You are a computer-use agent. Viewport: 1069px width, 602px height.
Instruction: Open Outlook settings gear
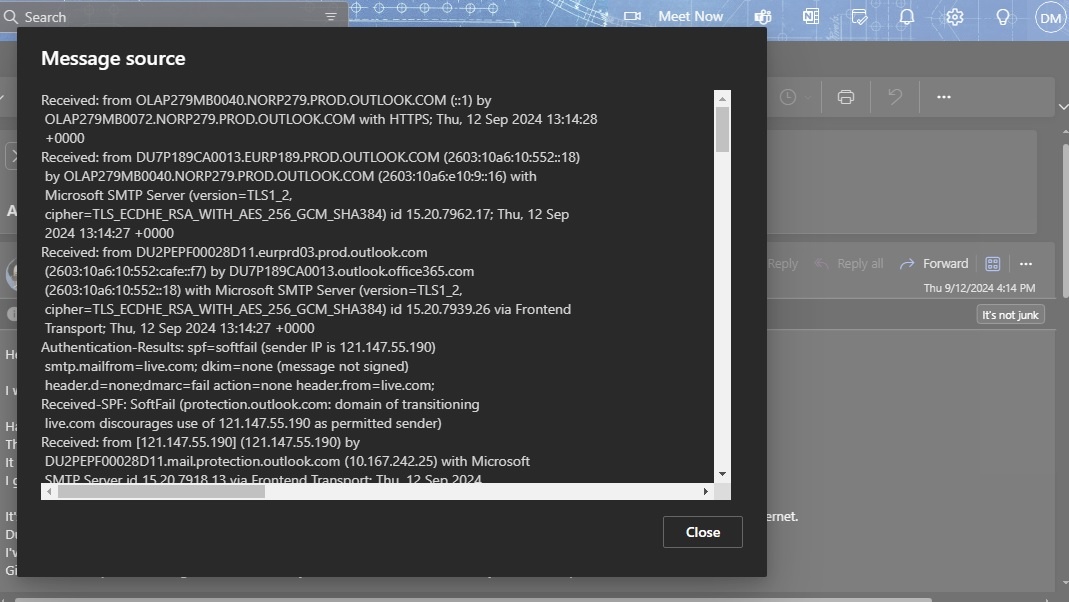[954, 16]
